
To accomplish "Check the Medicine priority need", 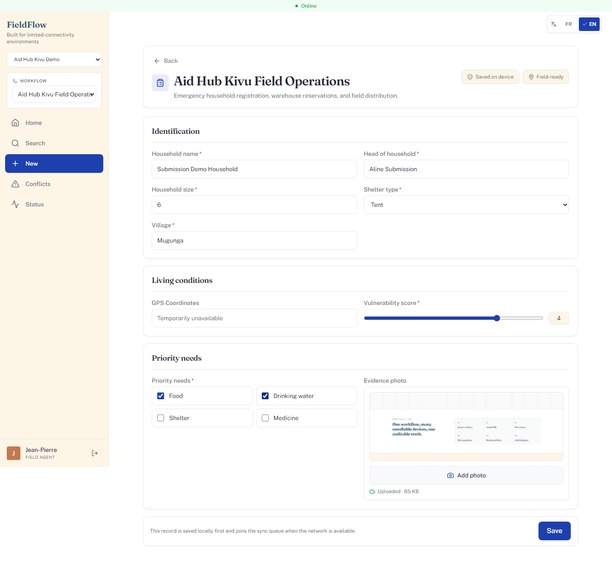I will 265,418.
